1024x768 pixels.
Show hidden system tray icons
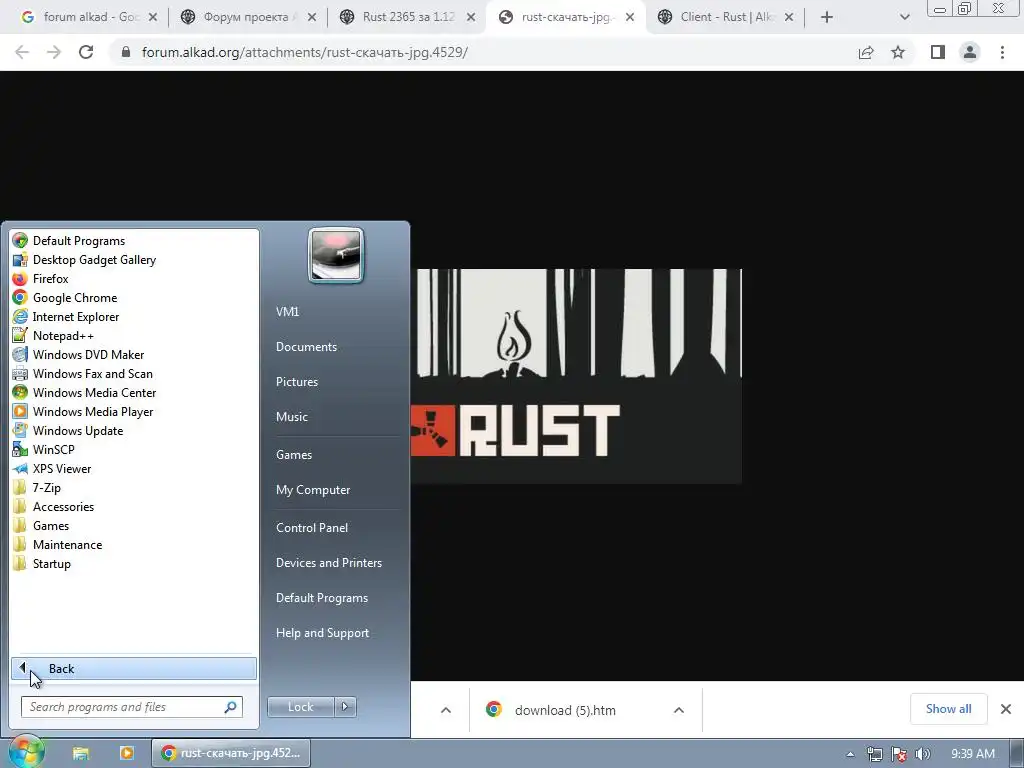click(850, 754)
